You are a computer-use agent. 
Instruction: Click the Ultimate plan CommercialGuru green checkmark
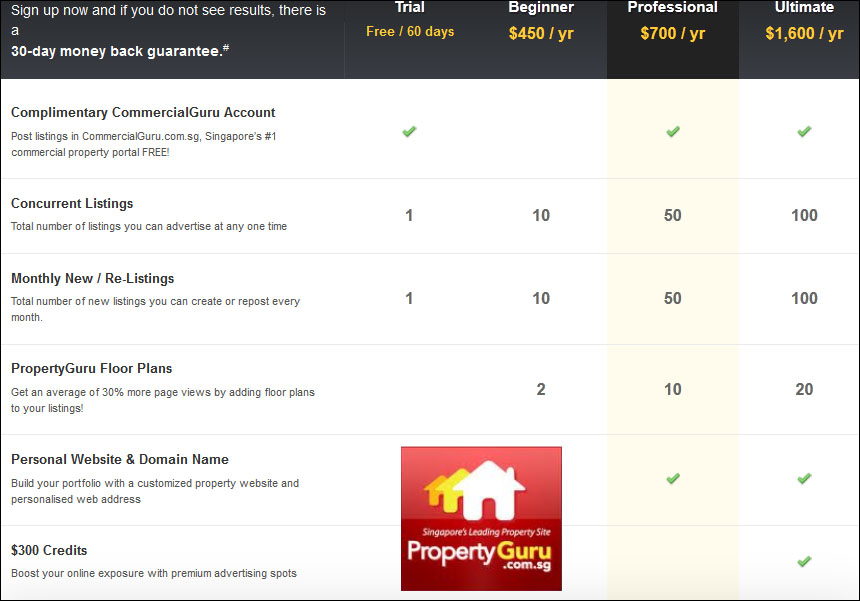tap(804, 132)
